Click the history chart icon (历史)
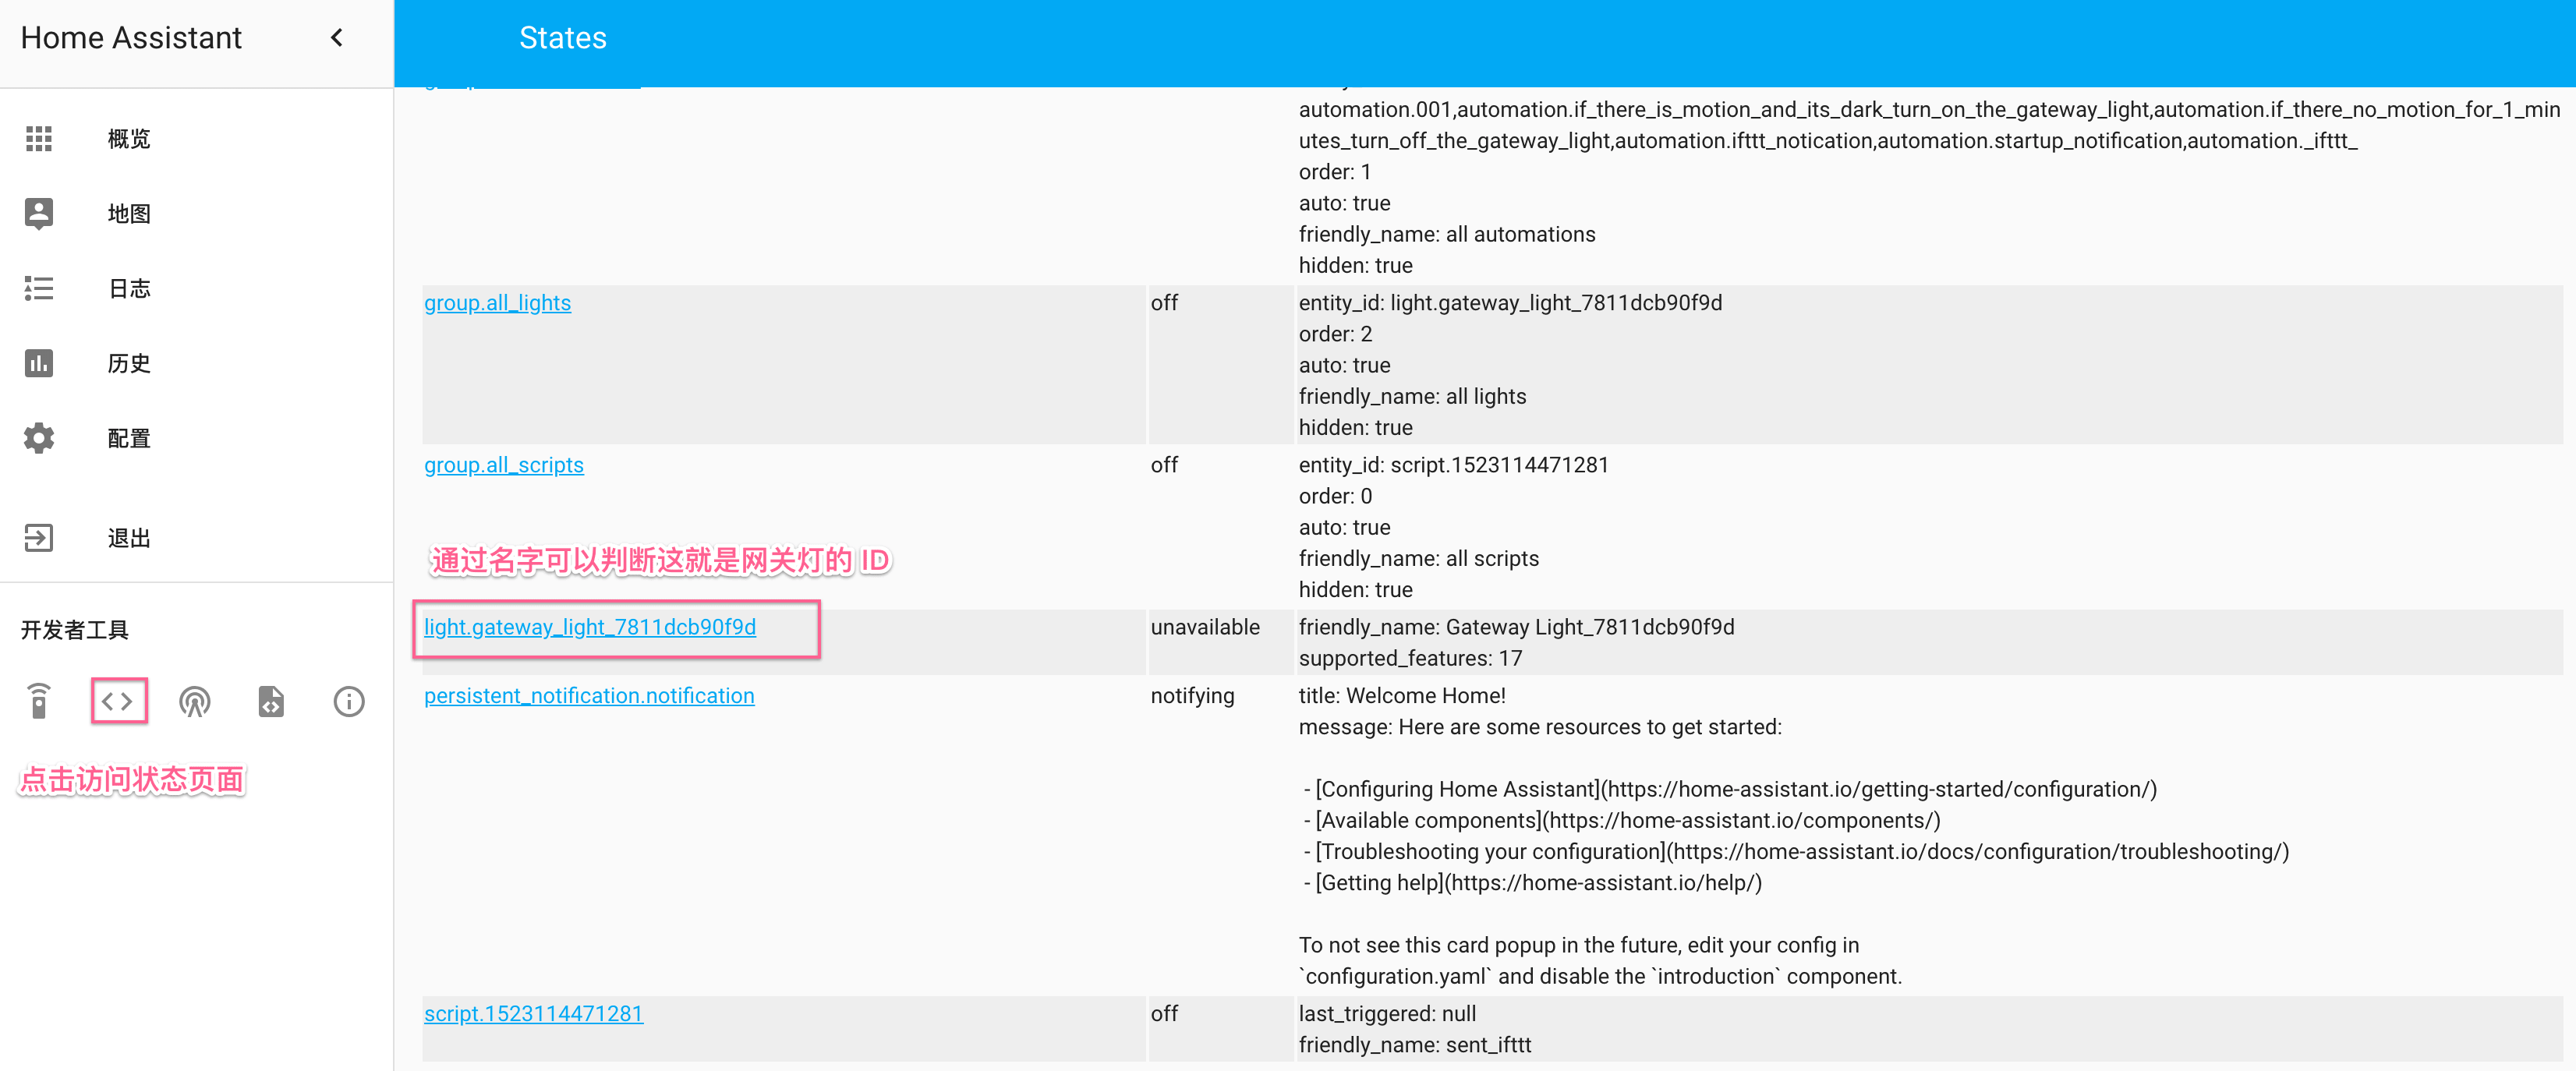This screenshot has height=1071, width=2576. (39, 363)
